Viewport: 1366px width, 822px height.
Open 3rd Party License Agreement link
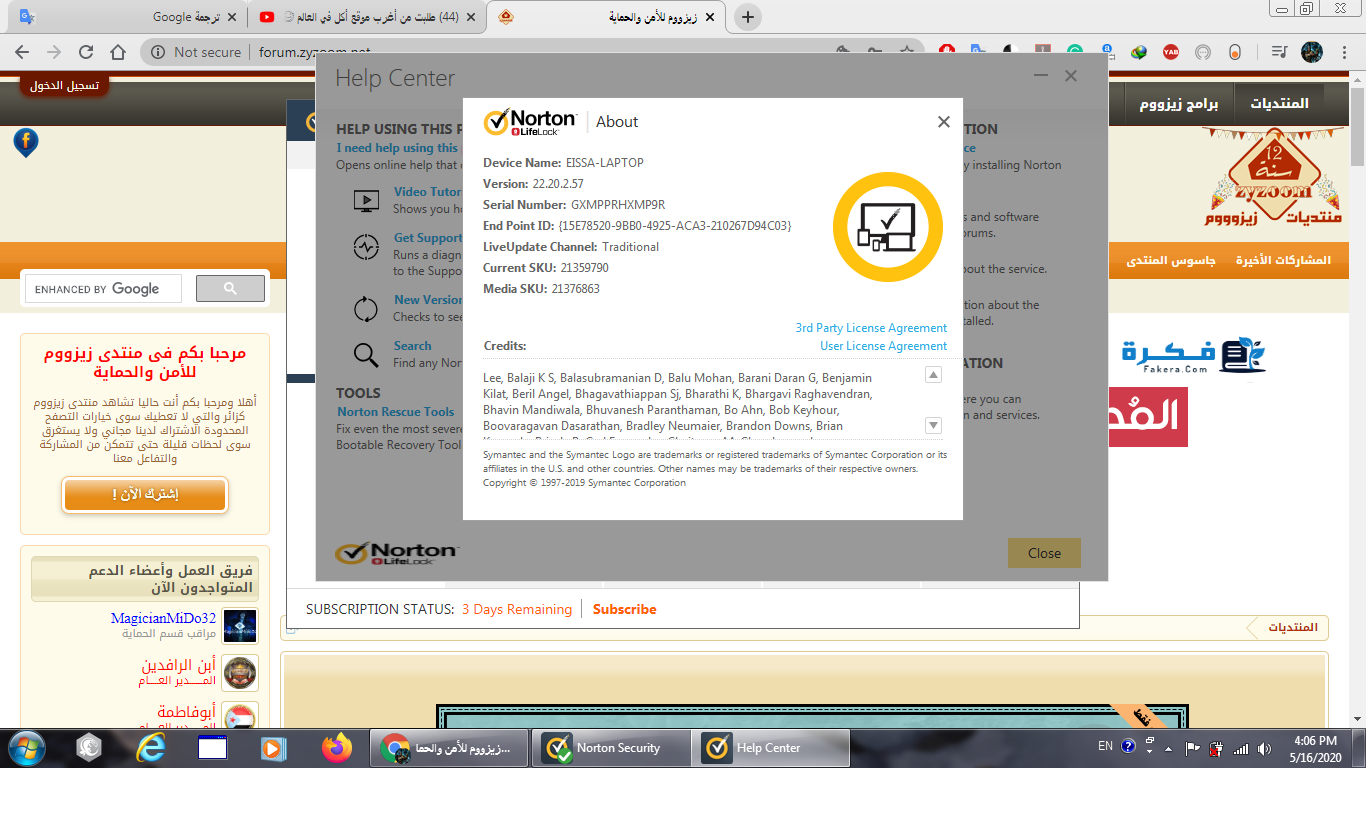coord(871,328)
